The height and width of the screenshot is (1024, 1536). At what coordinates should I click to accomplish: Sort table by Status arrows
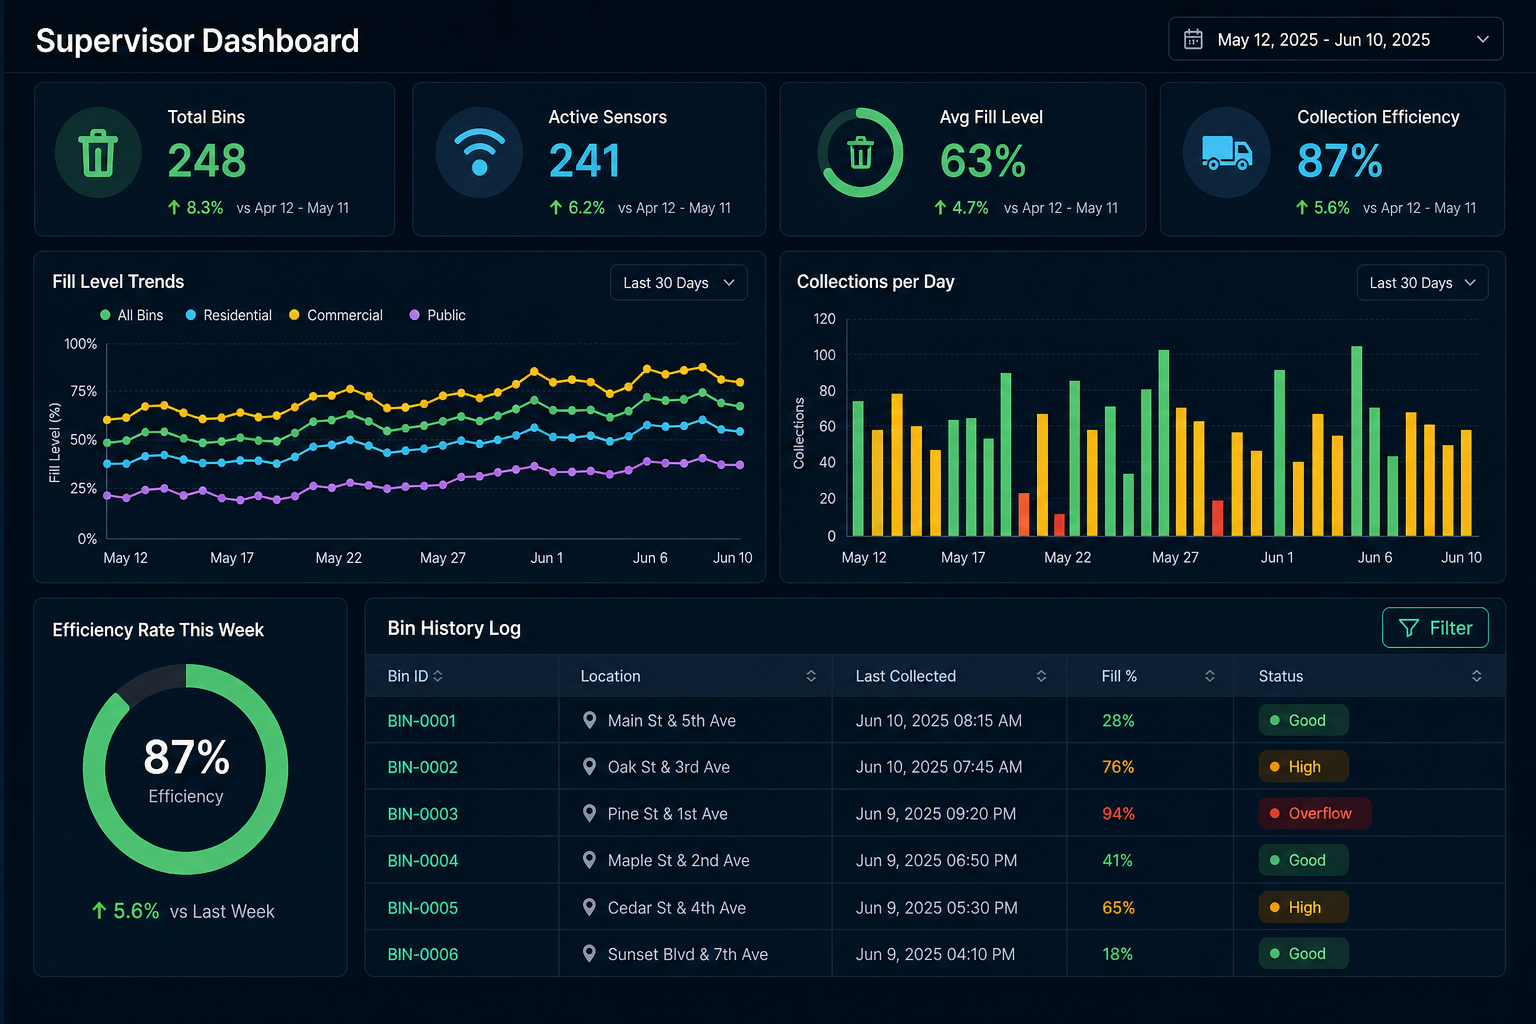(x=1477, y=676)
